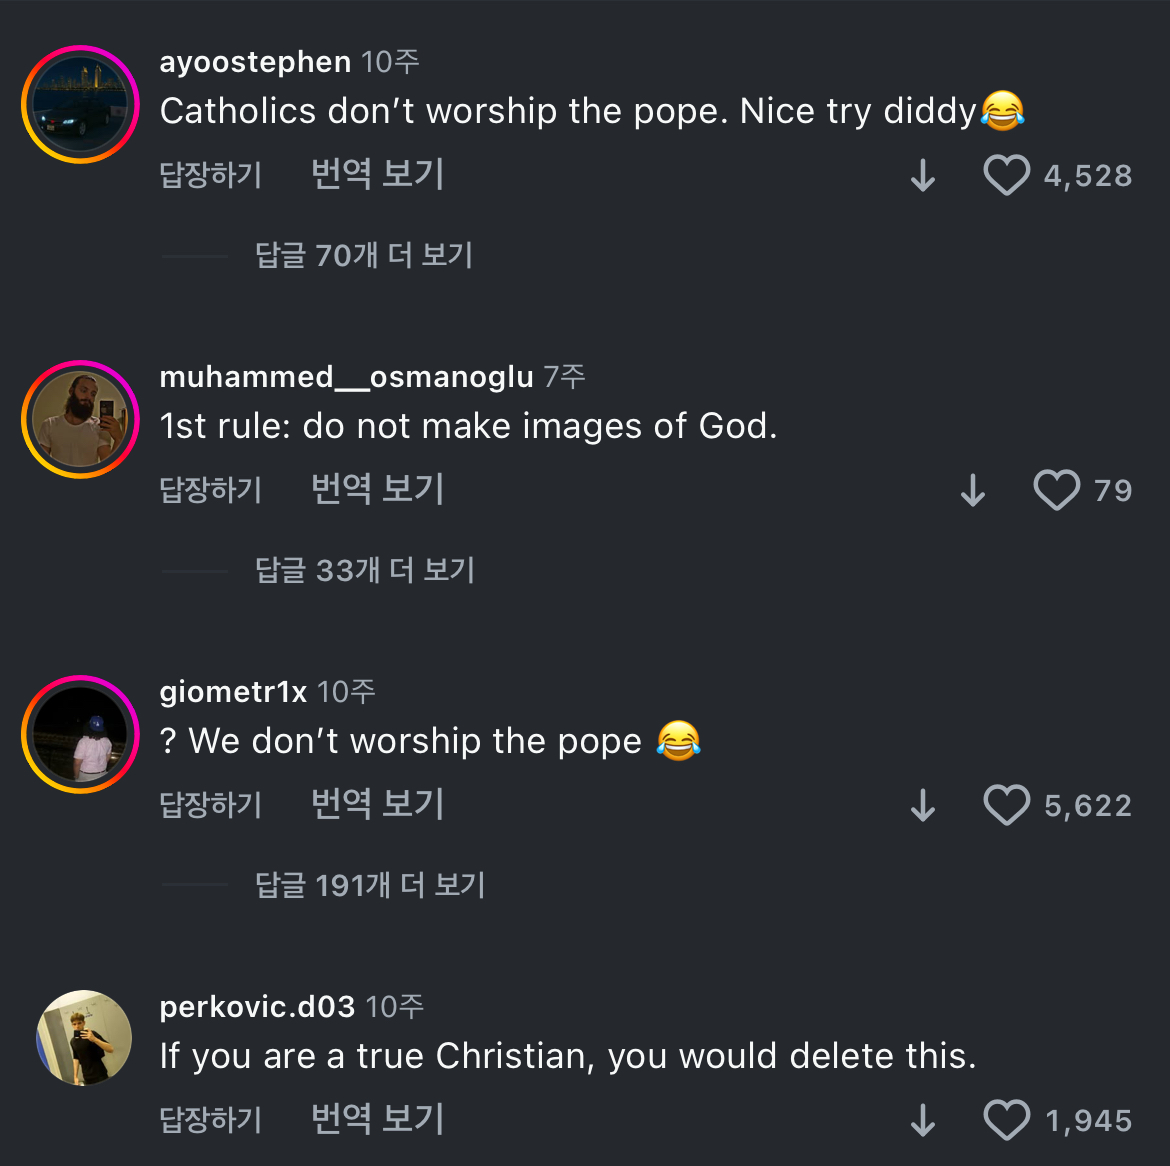Viewport: 1170px width, 1166px height.
Task: Reply to ayoostephen's comment
Action: click(x=211, y=176)
